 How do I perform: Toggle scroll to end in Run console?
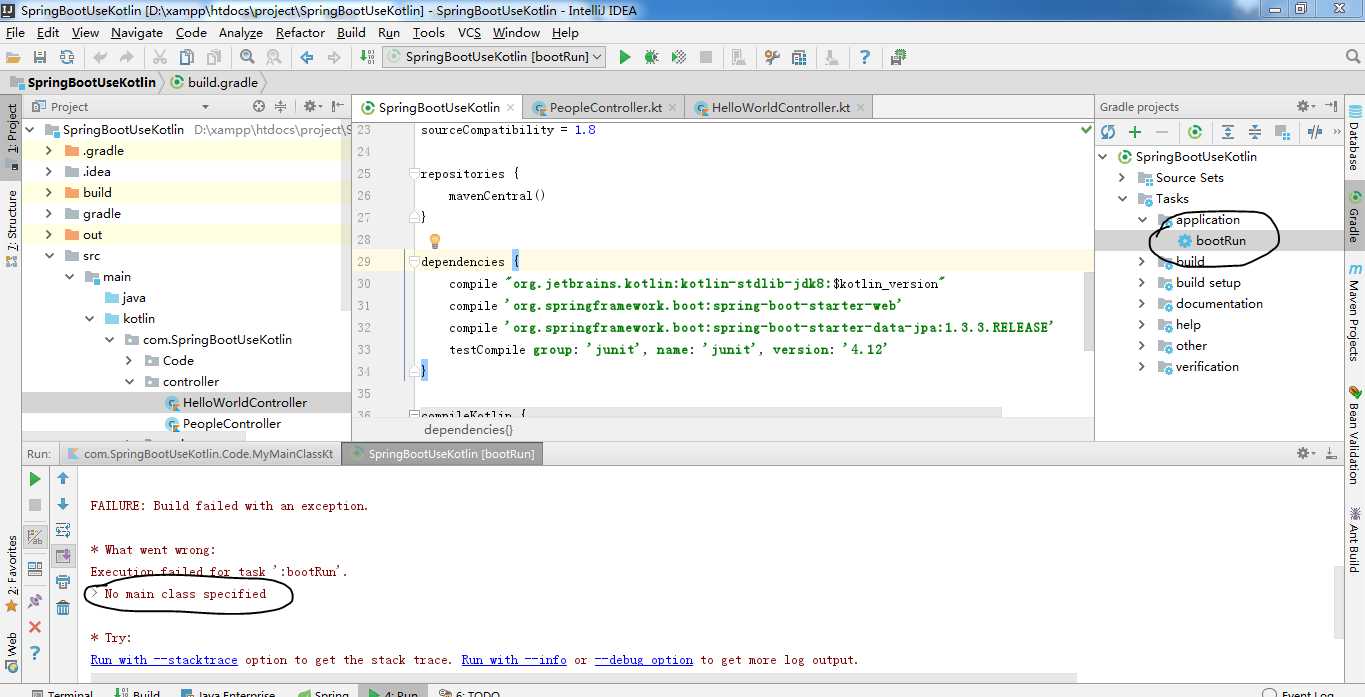click(x=63, y=555)
